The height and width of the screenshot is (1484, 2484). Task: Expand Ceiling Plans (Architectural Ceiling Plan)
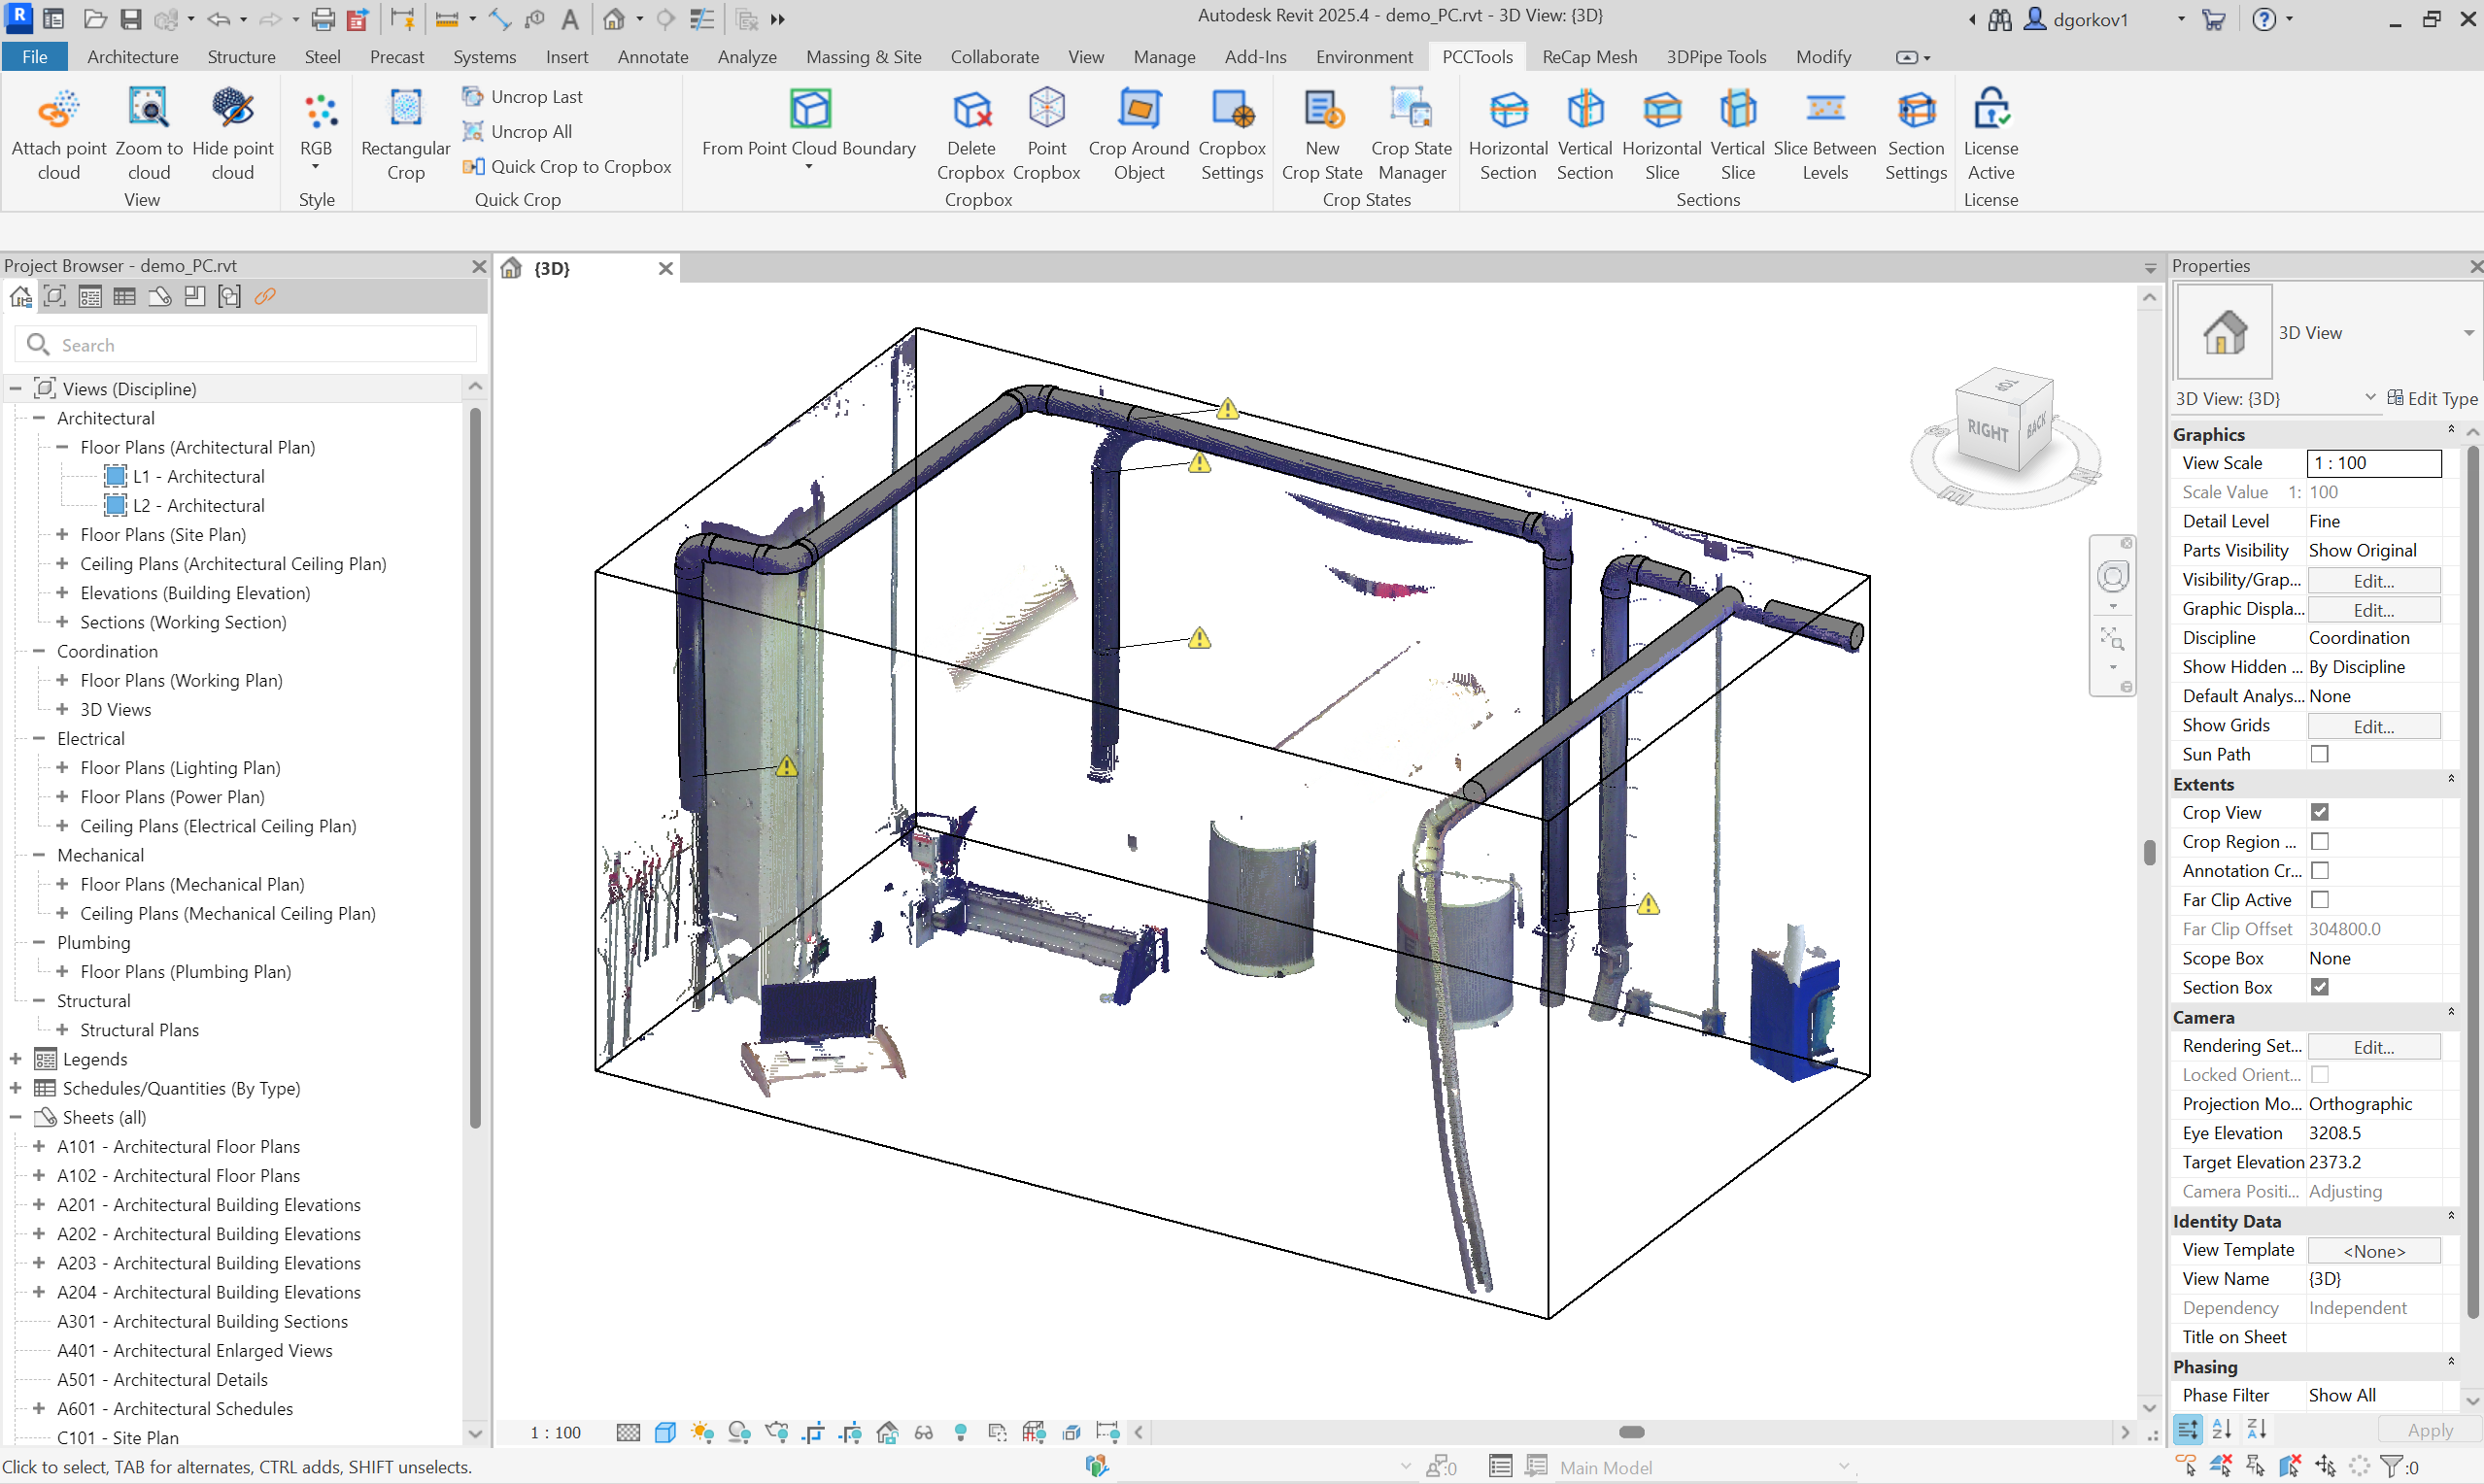pos(62,563)
